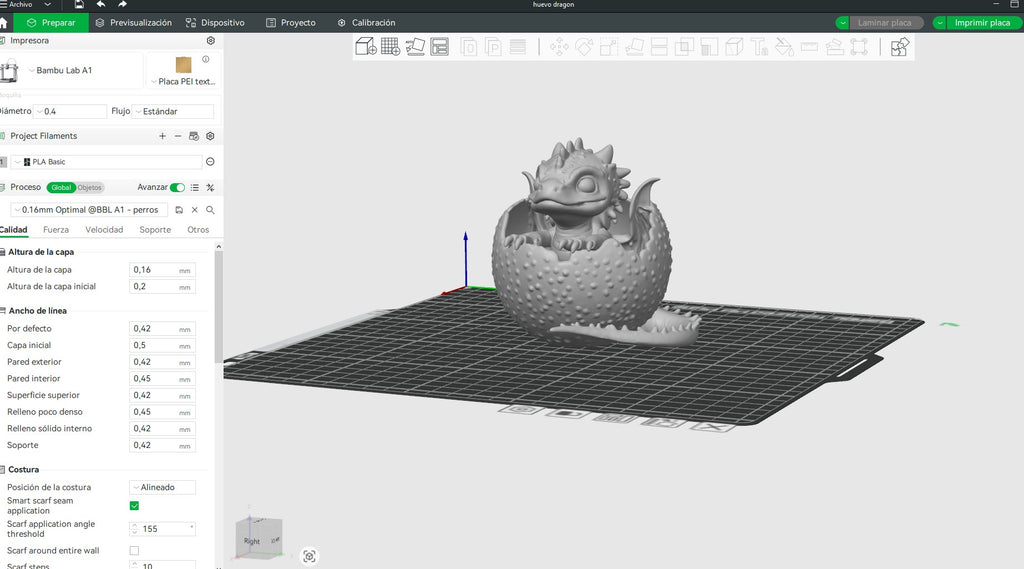Select the Seam painting cube icon

(734, 47)
